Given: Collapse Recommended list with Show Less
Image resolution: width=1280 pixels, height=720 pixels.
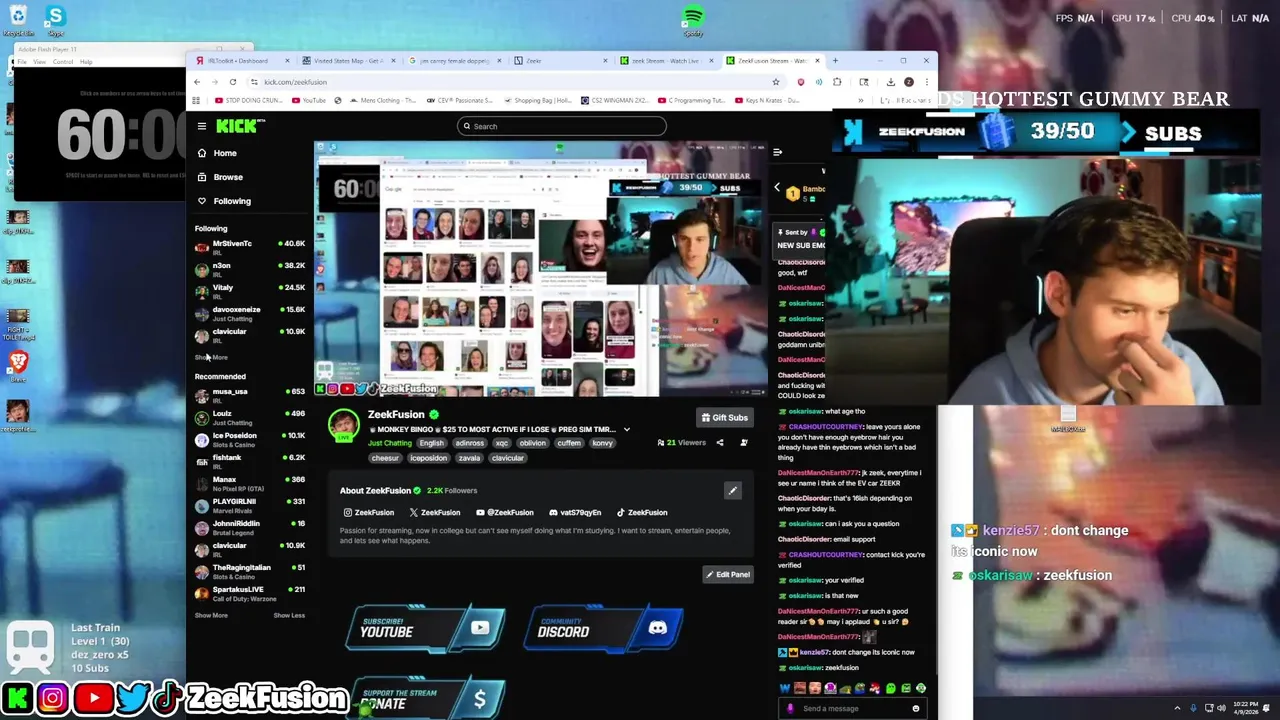Looking at the screenshot, I should pyautogui.click(x=289, y=615).
